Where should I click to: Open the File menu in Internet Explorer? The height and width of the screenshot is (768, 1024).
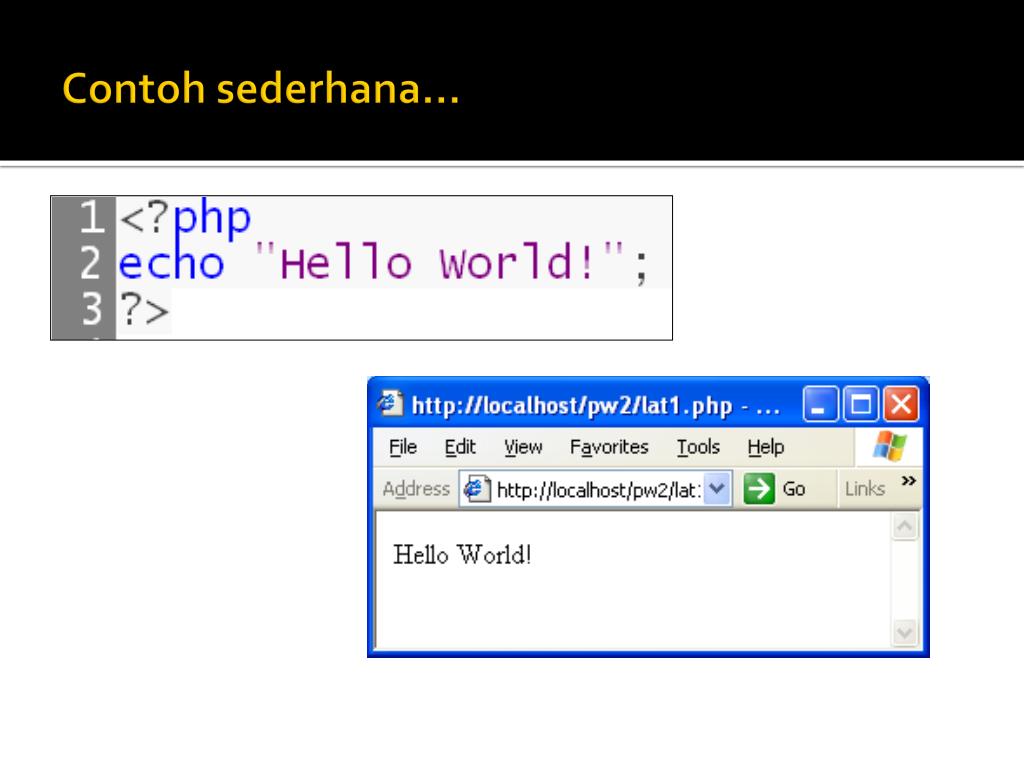click(x=402, y=447)
